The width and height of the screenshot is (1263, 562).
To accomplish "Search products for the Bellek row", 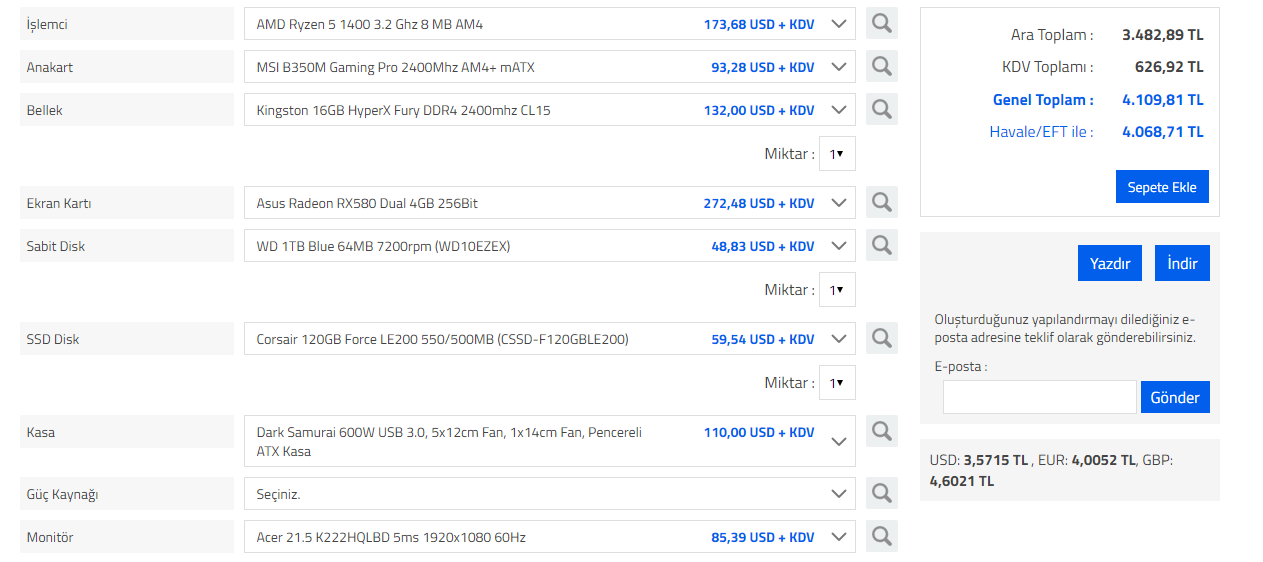I will [881, 109].
